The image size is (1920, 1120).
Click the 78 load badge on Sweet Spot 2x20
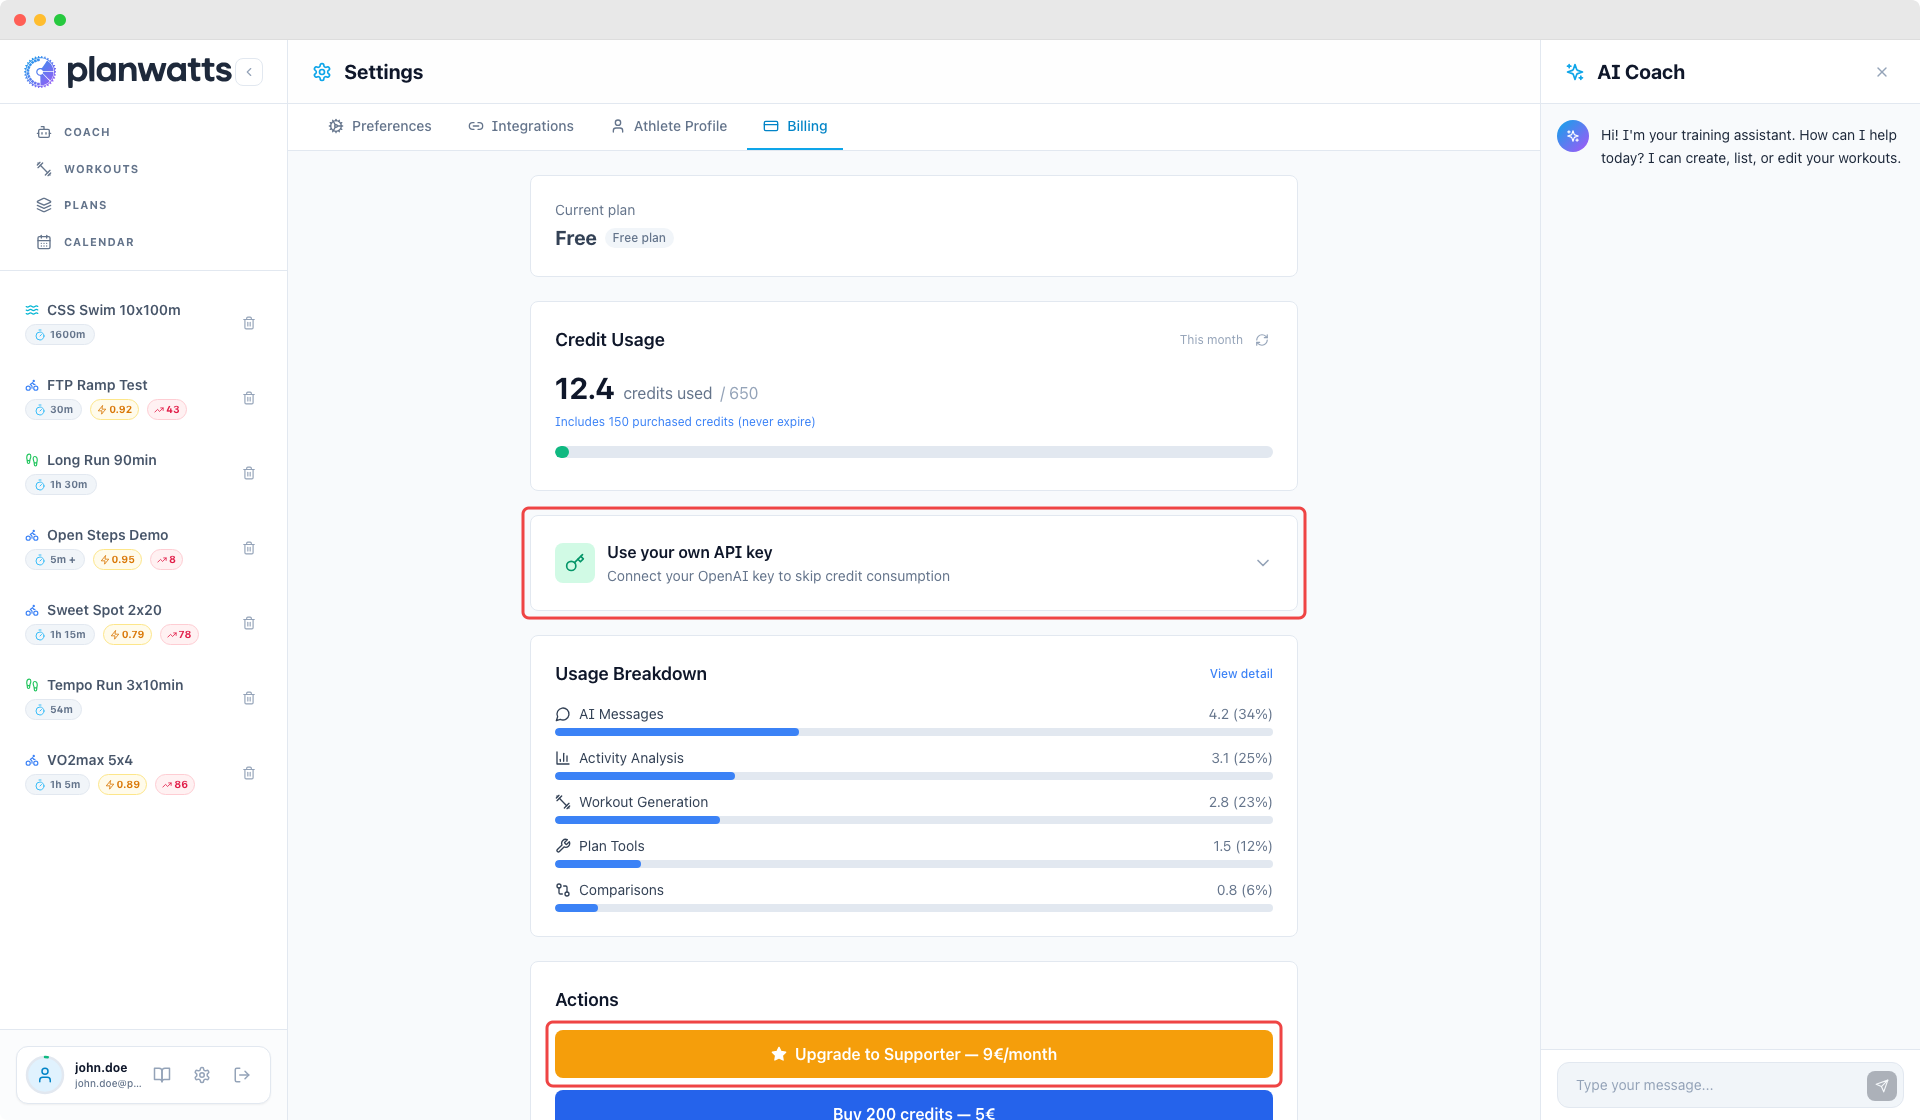[180, 635]
